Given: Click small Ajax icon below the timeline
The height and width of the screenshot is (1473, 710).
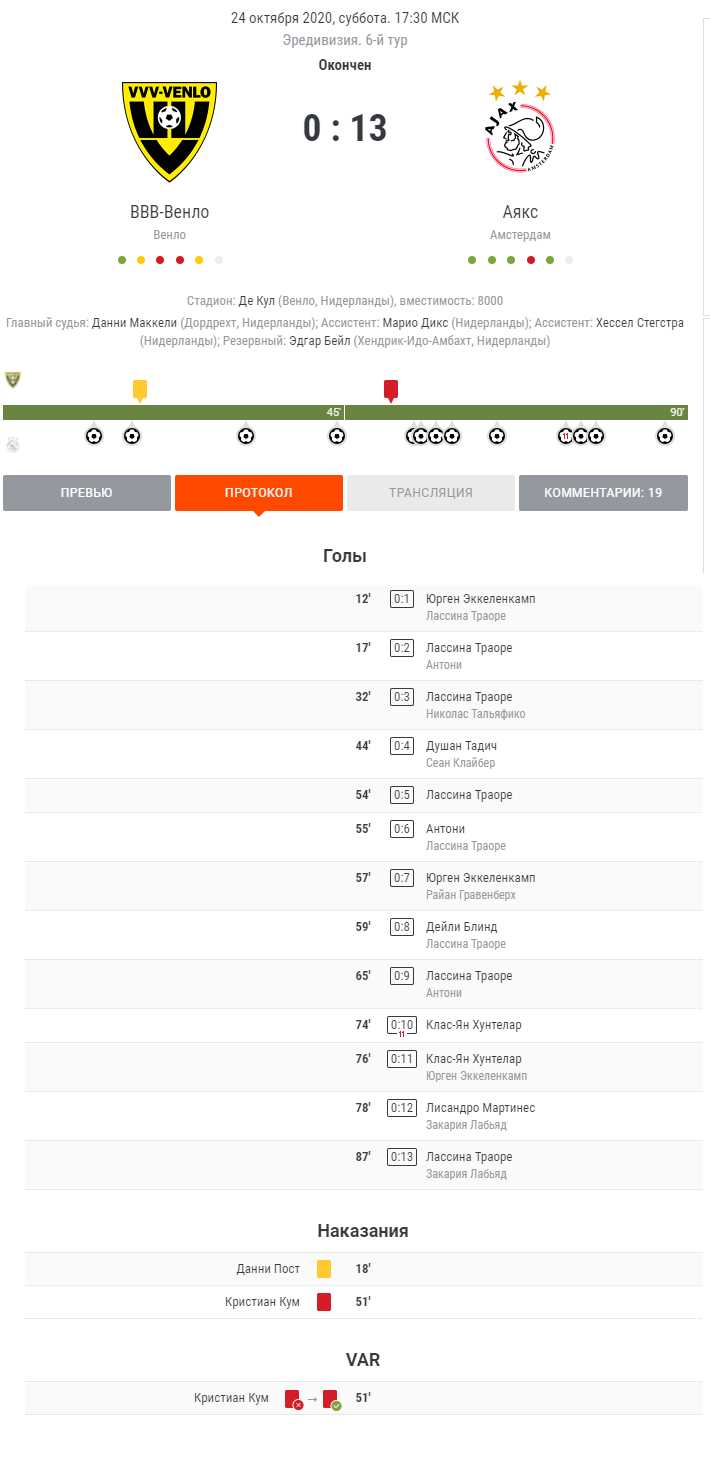Looking at the screenshot, I should click(12, 446).
